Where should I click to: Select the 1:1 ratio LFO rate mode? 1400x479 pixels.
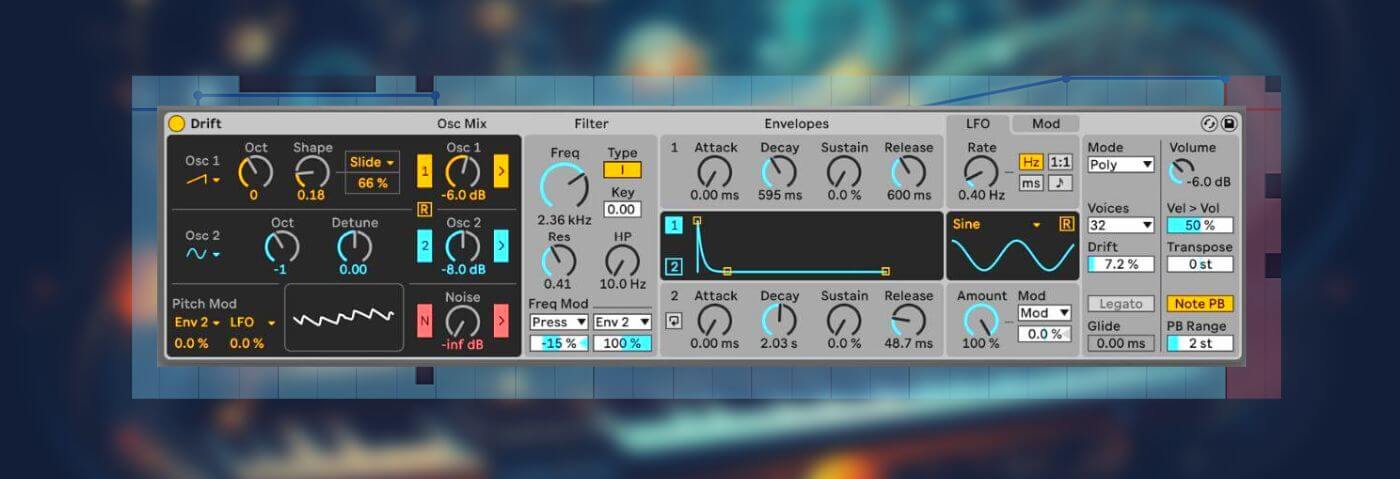tap(1060, 162)
